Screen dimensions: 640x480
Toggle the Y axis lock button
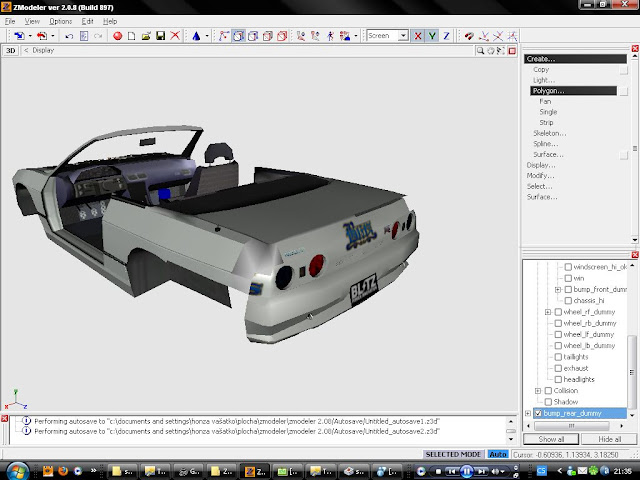[432, 36]
